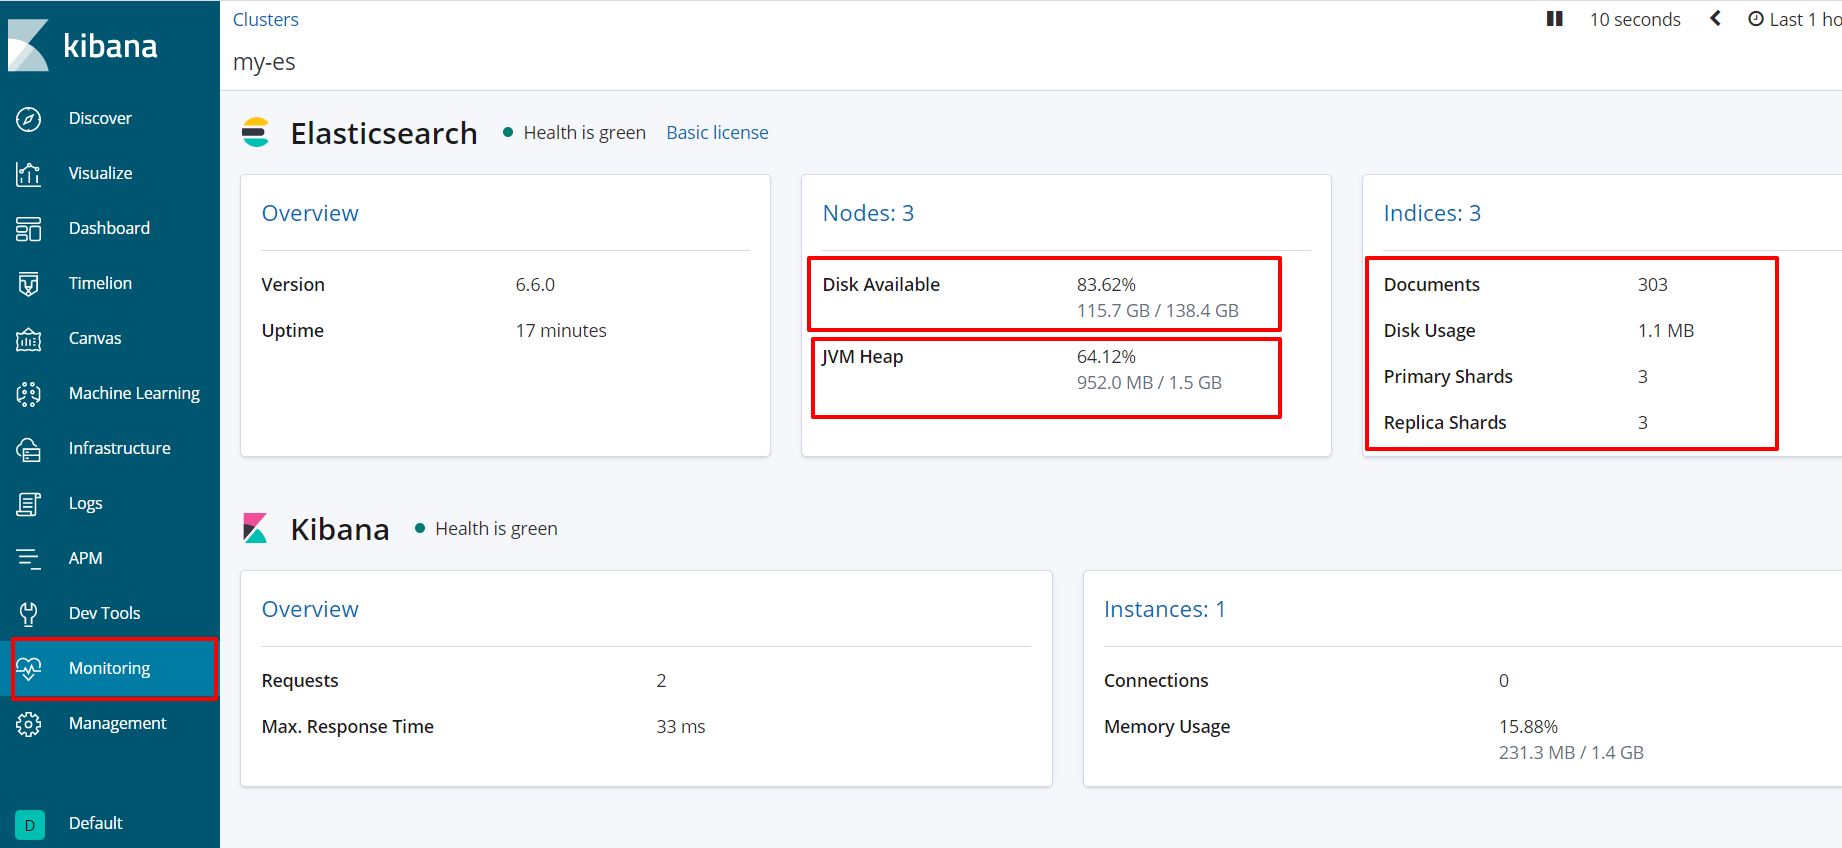Click Disk Available 83.62% value
The width and height of the screenshot is (1842, 848).
pyautogui.click(x=1106, y=284)
